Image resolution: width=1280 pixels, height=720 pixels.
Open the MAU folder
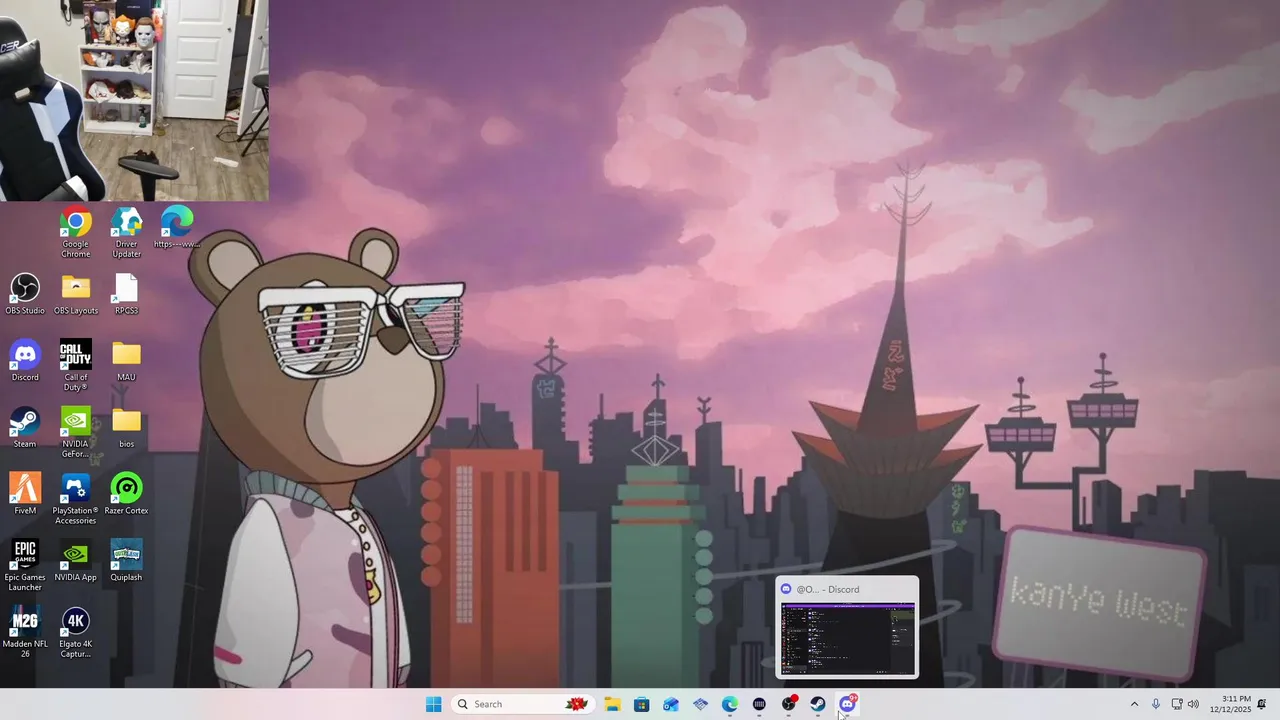tap(126, 361)
